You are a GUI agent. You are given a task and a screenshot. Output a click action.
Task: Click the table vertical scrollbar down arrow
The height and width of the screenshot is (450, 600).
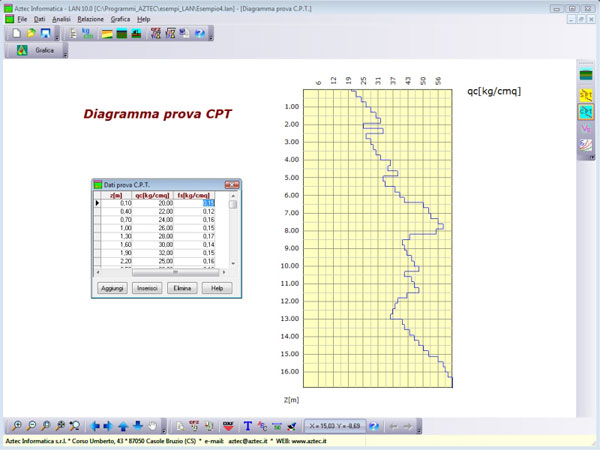tap(233, 263)
